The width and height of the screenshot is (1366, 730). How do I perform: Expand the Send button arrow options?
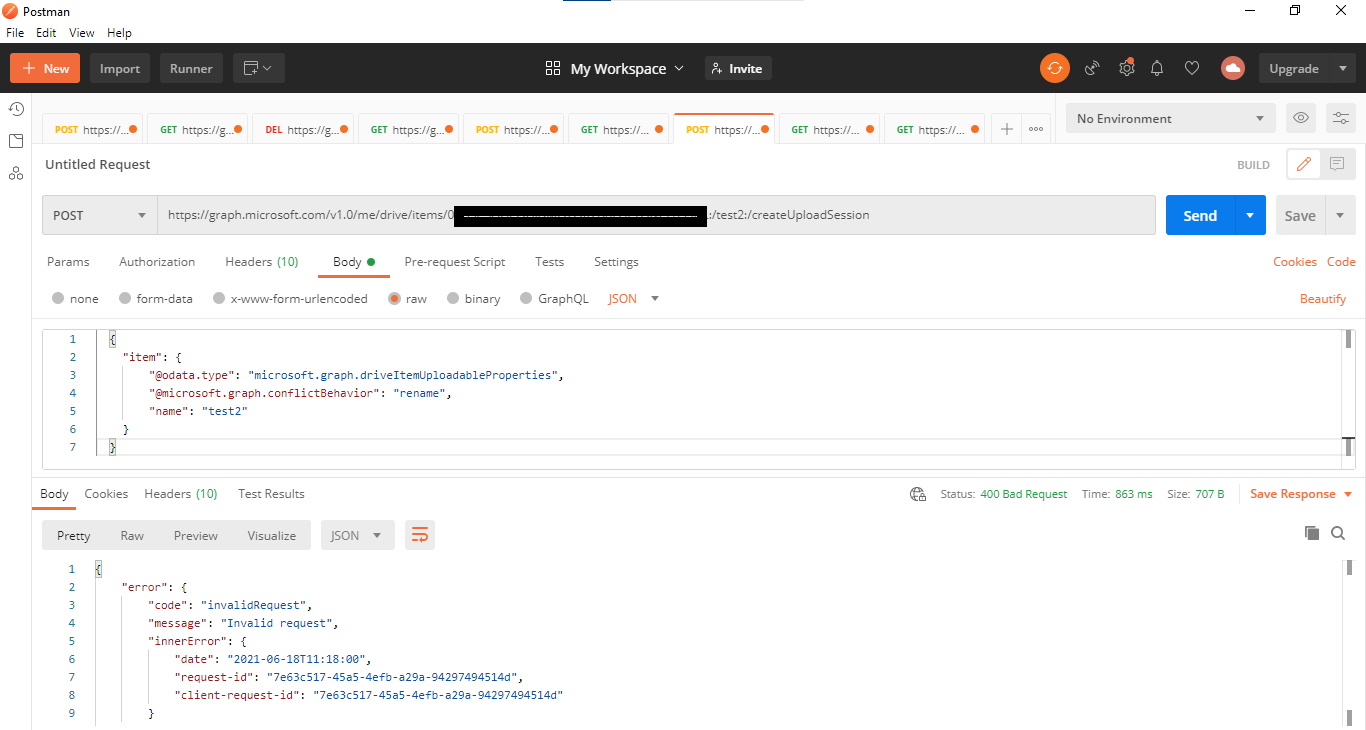click(x=1250, y=215)
